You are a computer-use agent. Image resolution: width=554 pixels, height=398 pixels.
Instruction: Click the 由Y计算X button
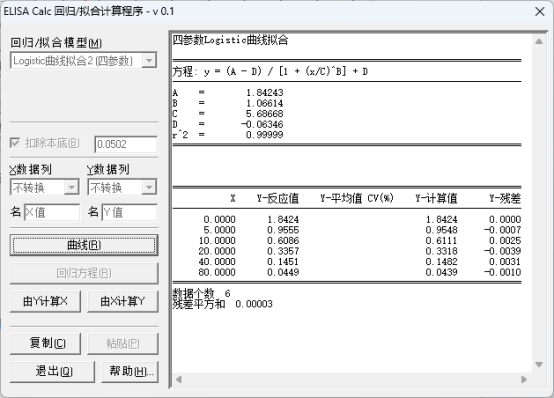click(x=45, y=302)
